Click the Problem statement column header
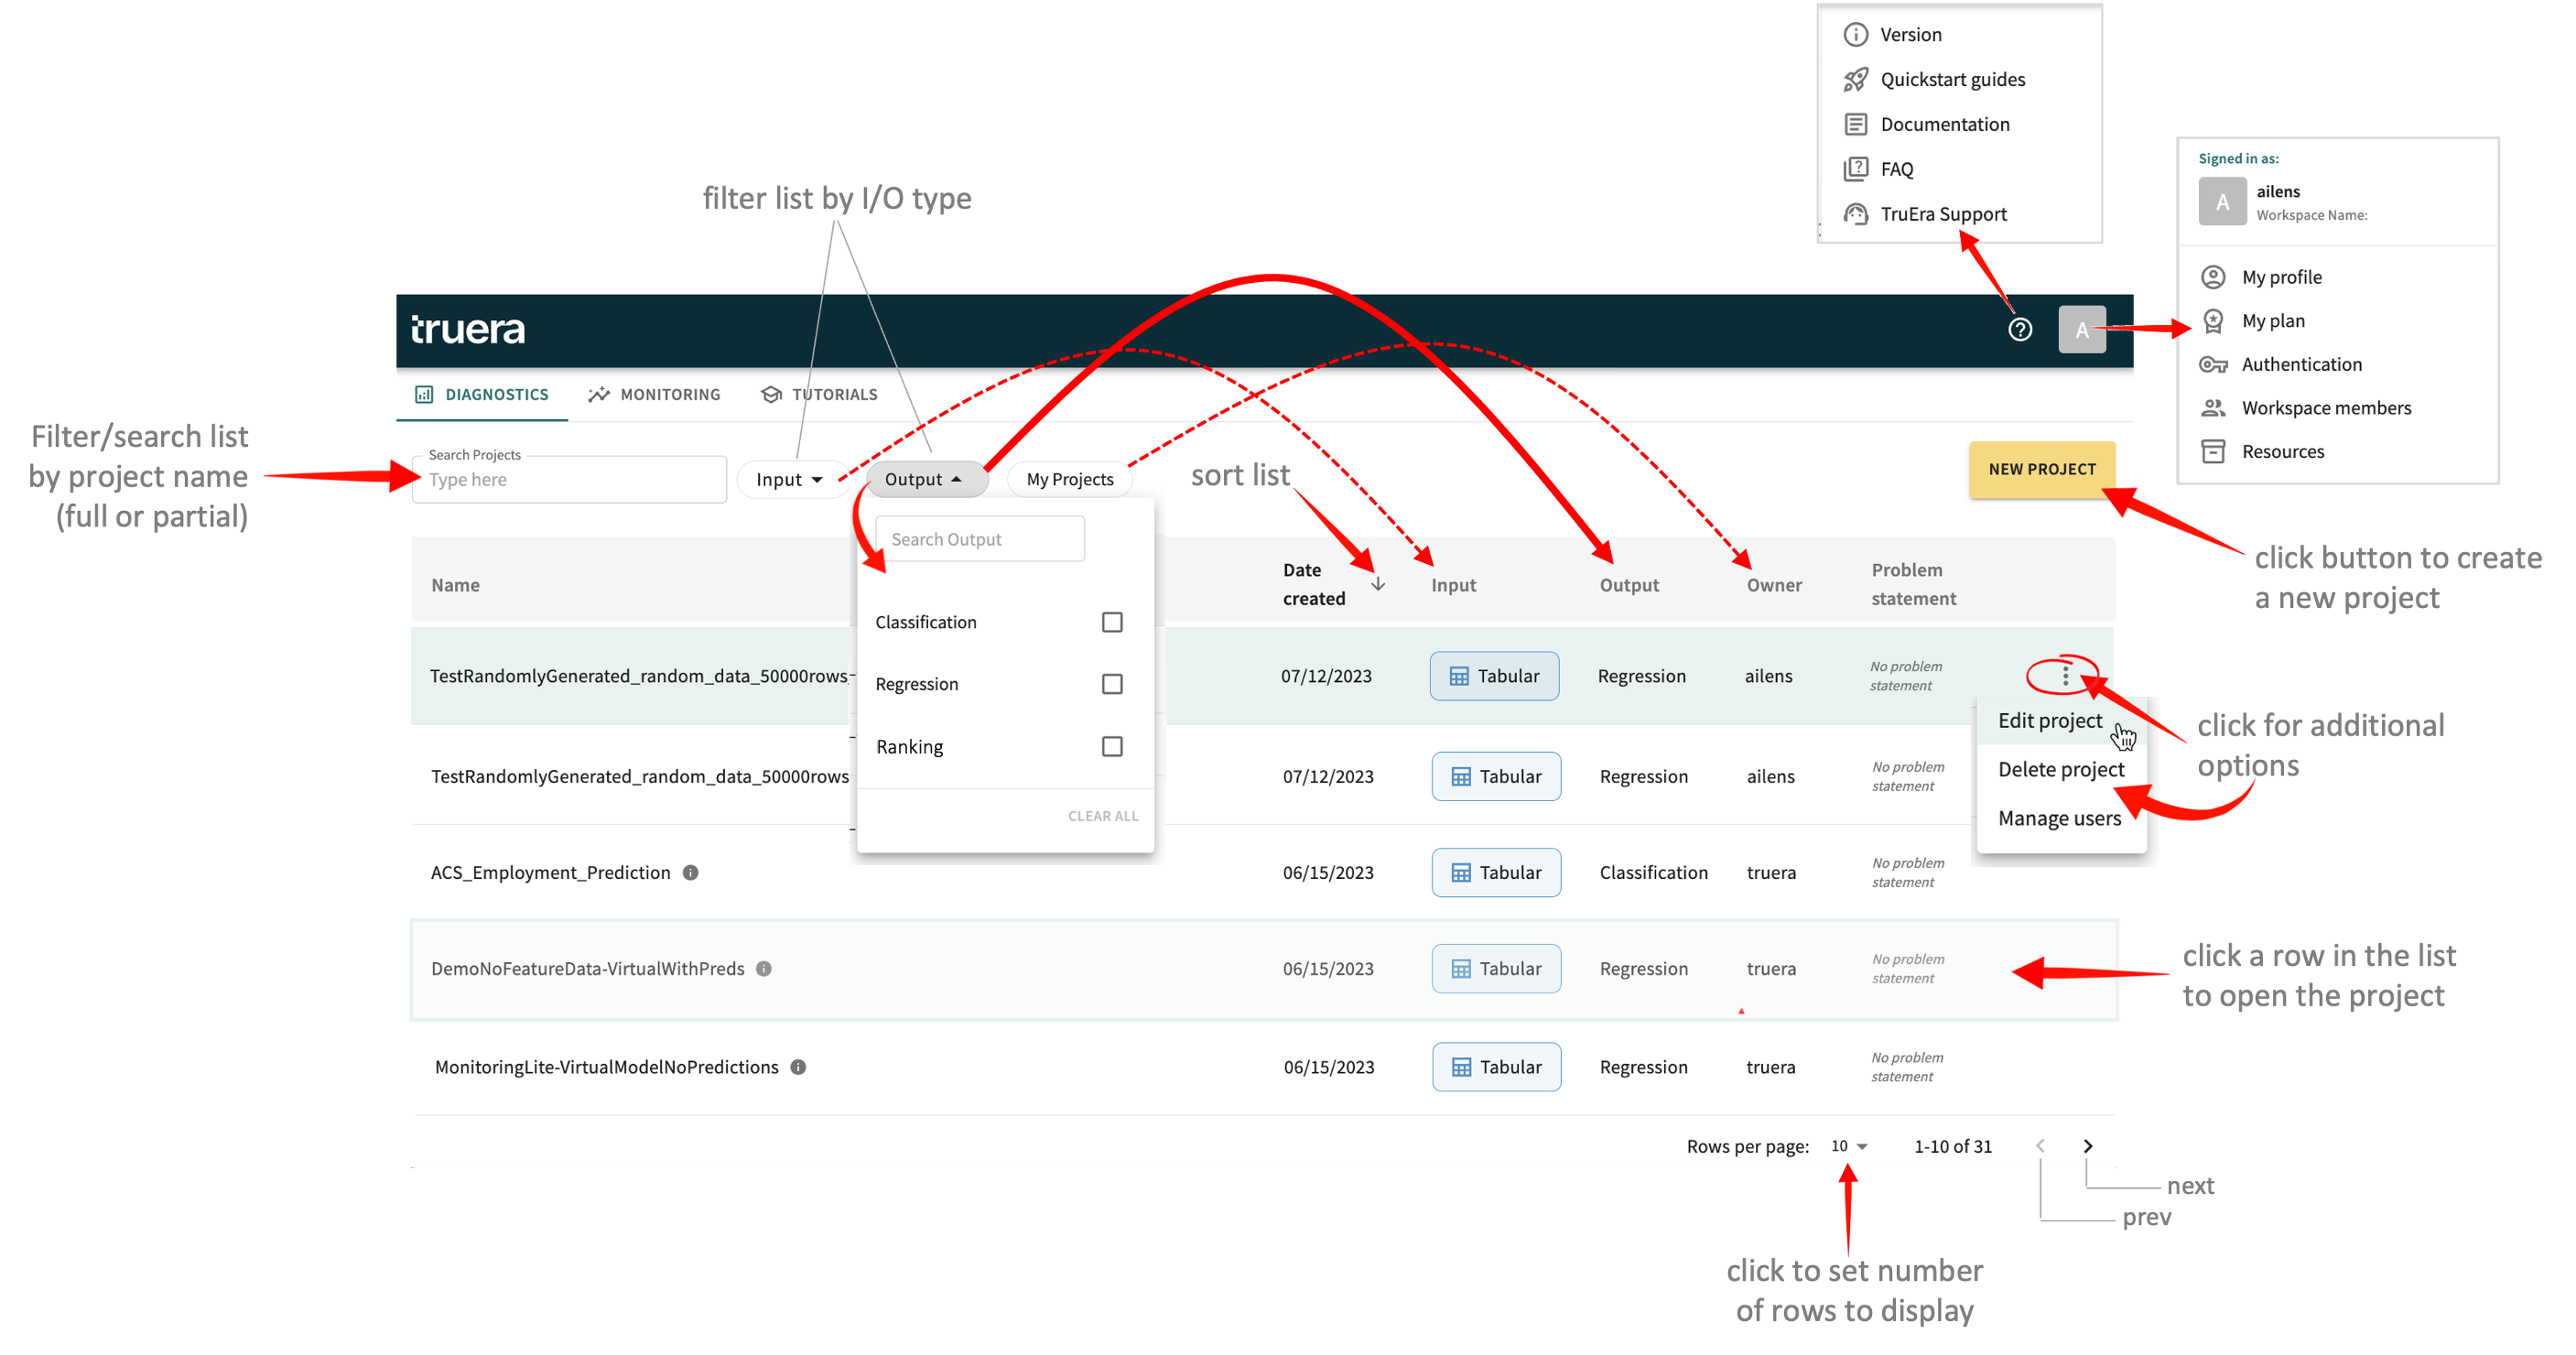Screen dimensions: 2576x1355 (1913, 584)
